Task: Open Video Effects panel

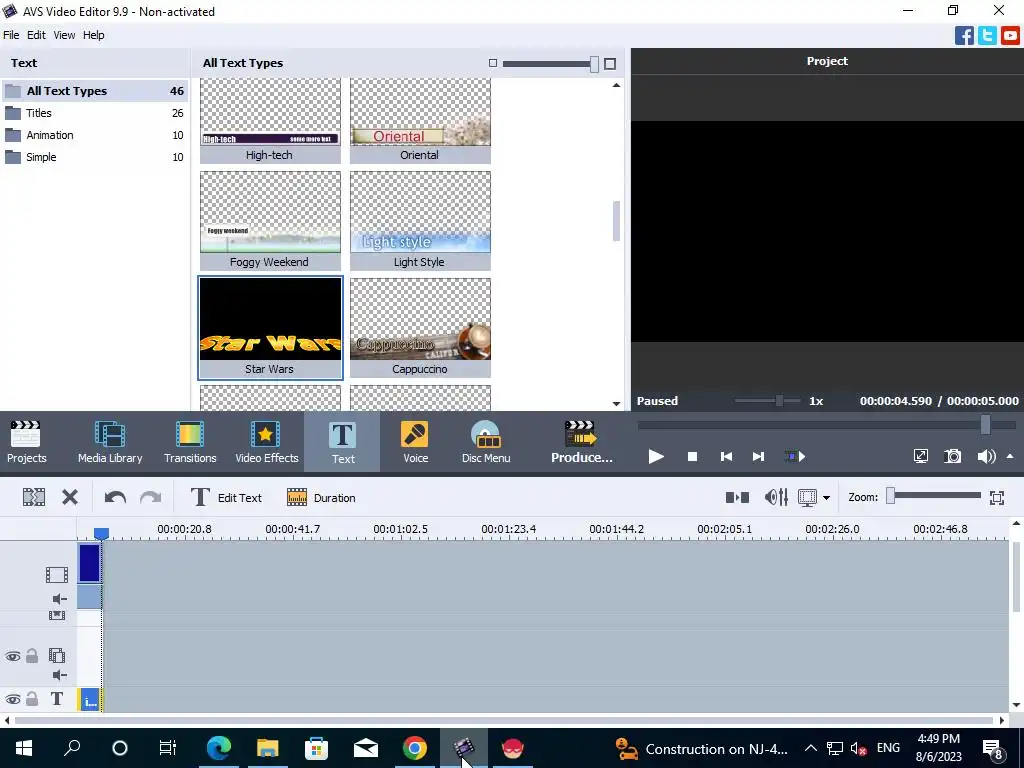Action: pos(266,441)
